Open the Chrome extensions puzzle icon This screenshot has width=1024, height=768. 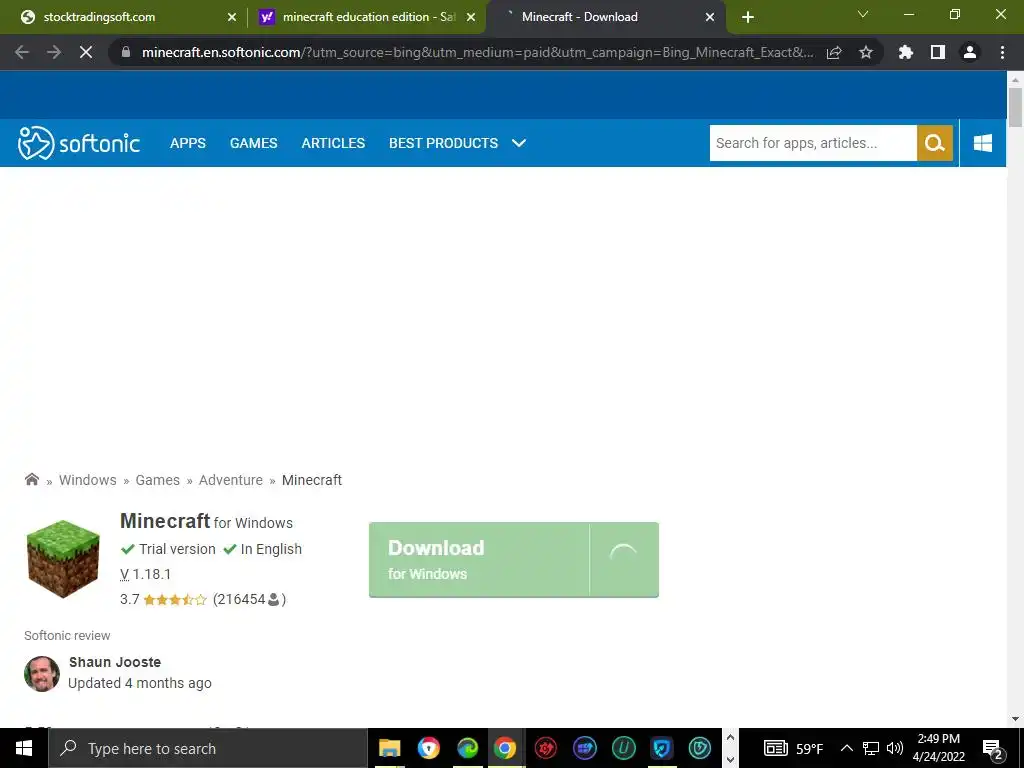(906, 52)
